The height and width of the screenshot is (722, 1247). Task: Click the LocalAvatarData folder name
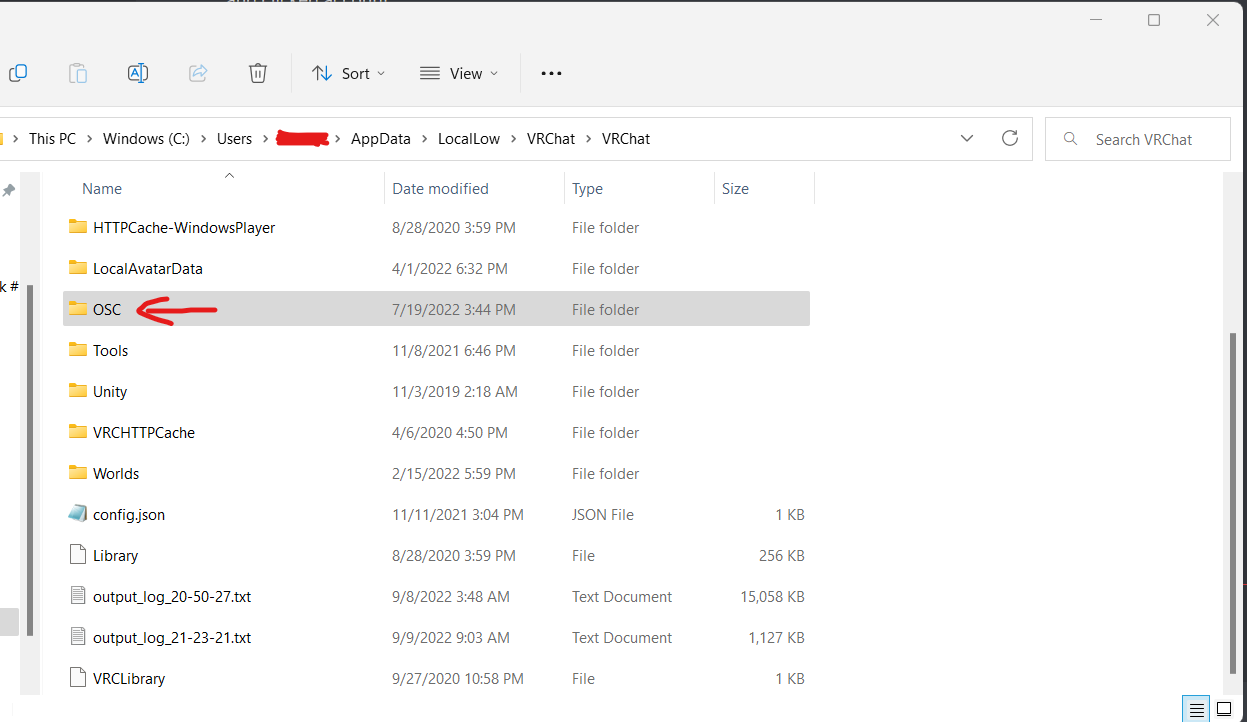148,269
